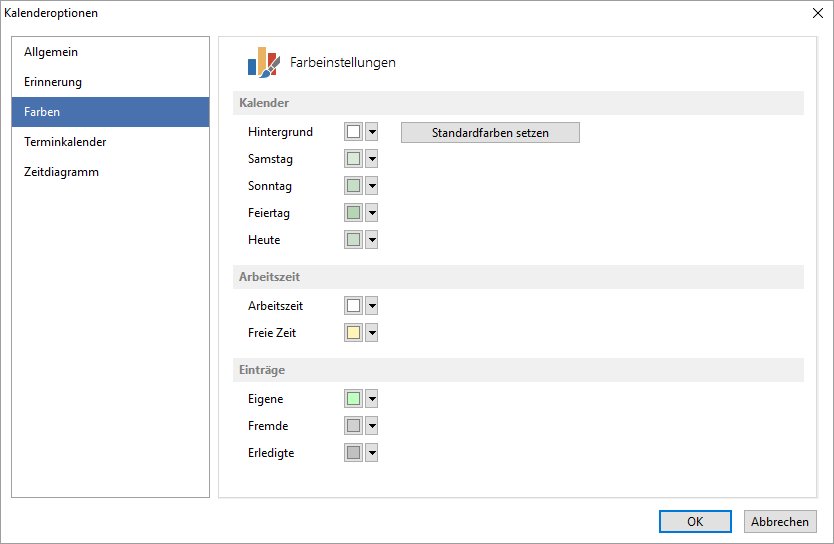This screenshot has height=544, width=834.
Task: Expand the Sonntag color dropdown arrow
Action: click(x=372, y=186)
